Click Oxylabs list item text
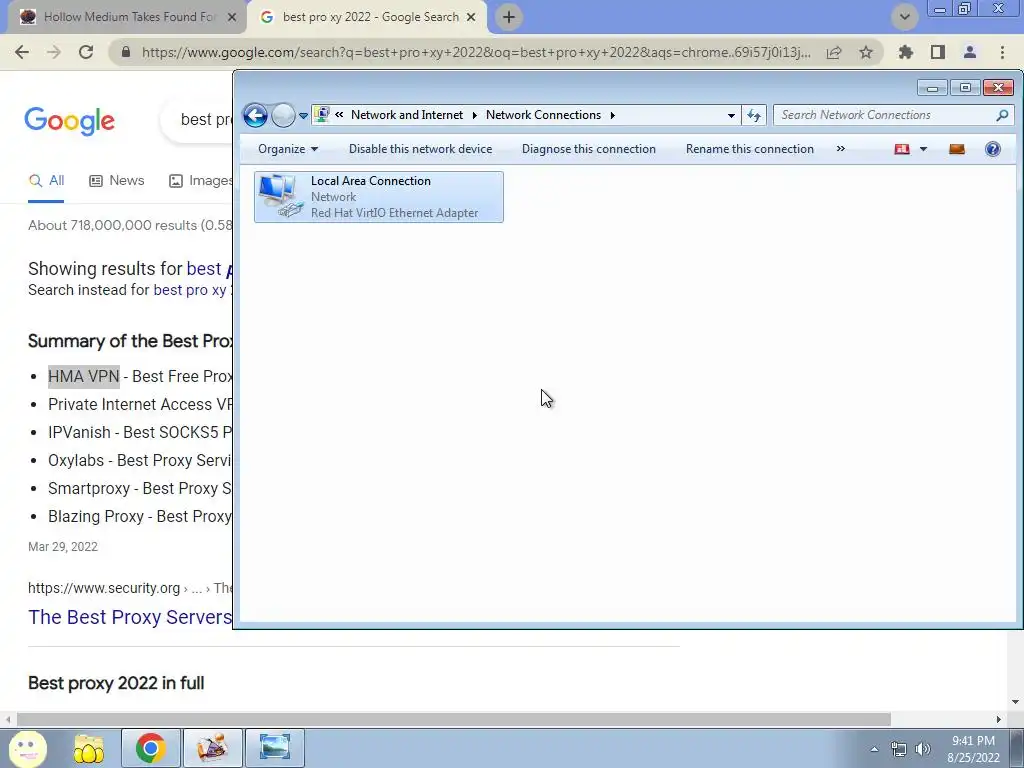The image size is (1024, 768). coord(139,460)
